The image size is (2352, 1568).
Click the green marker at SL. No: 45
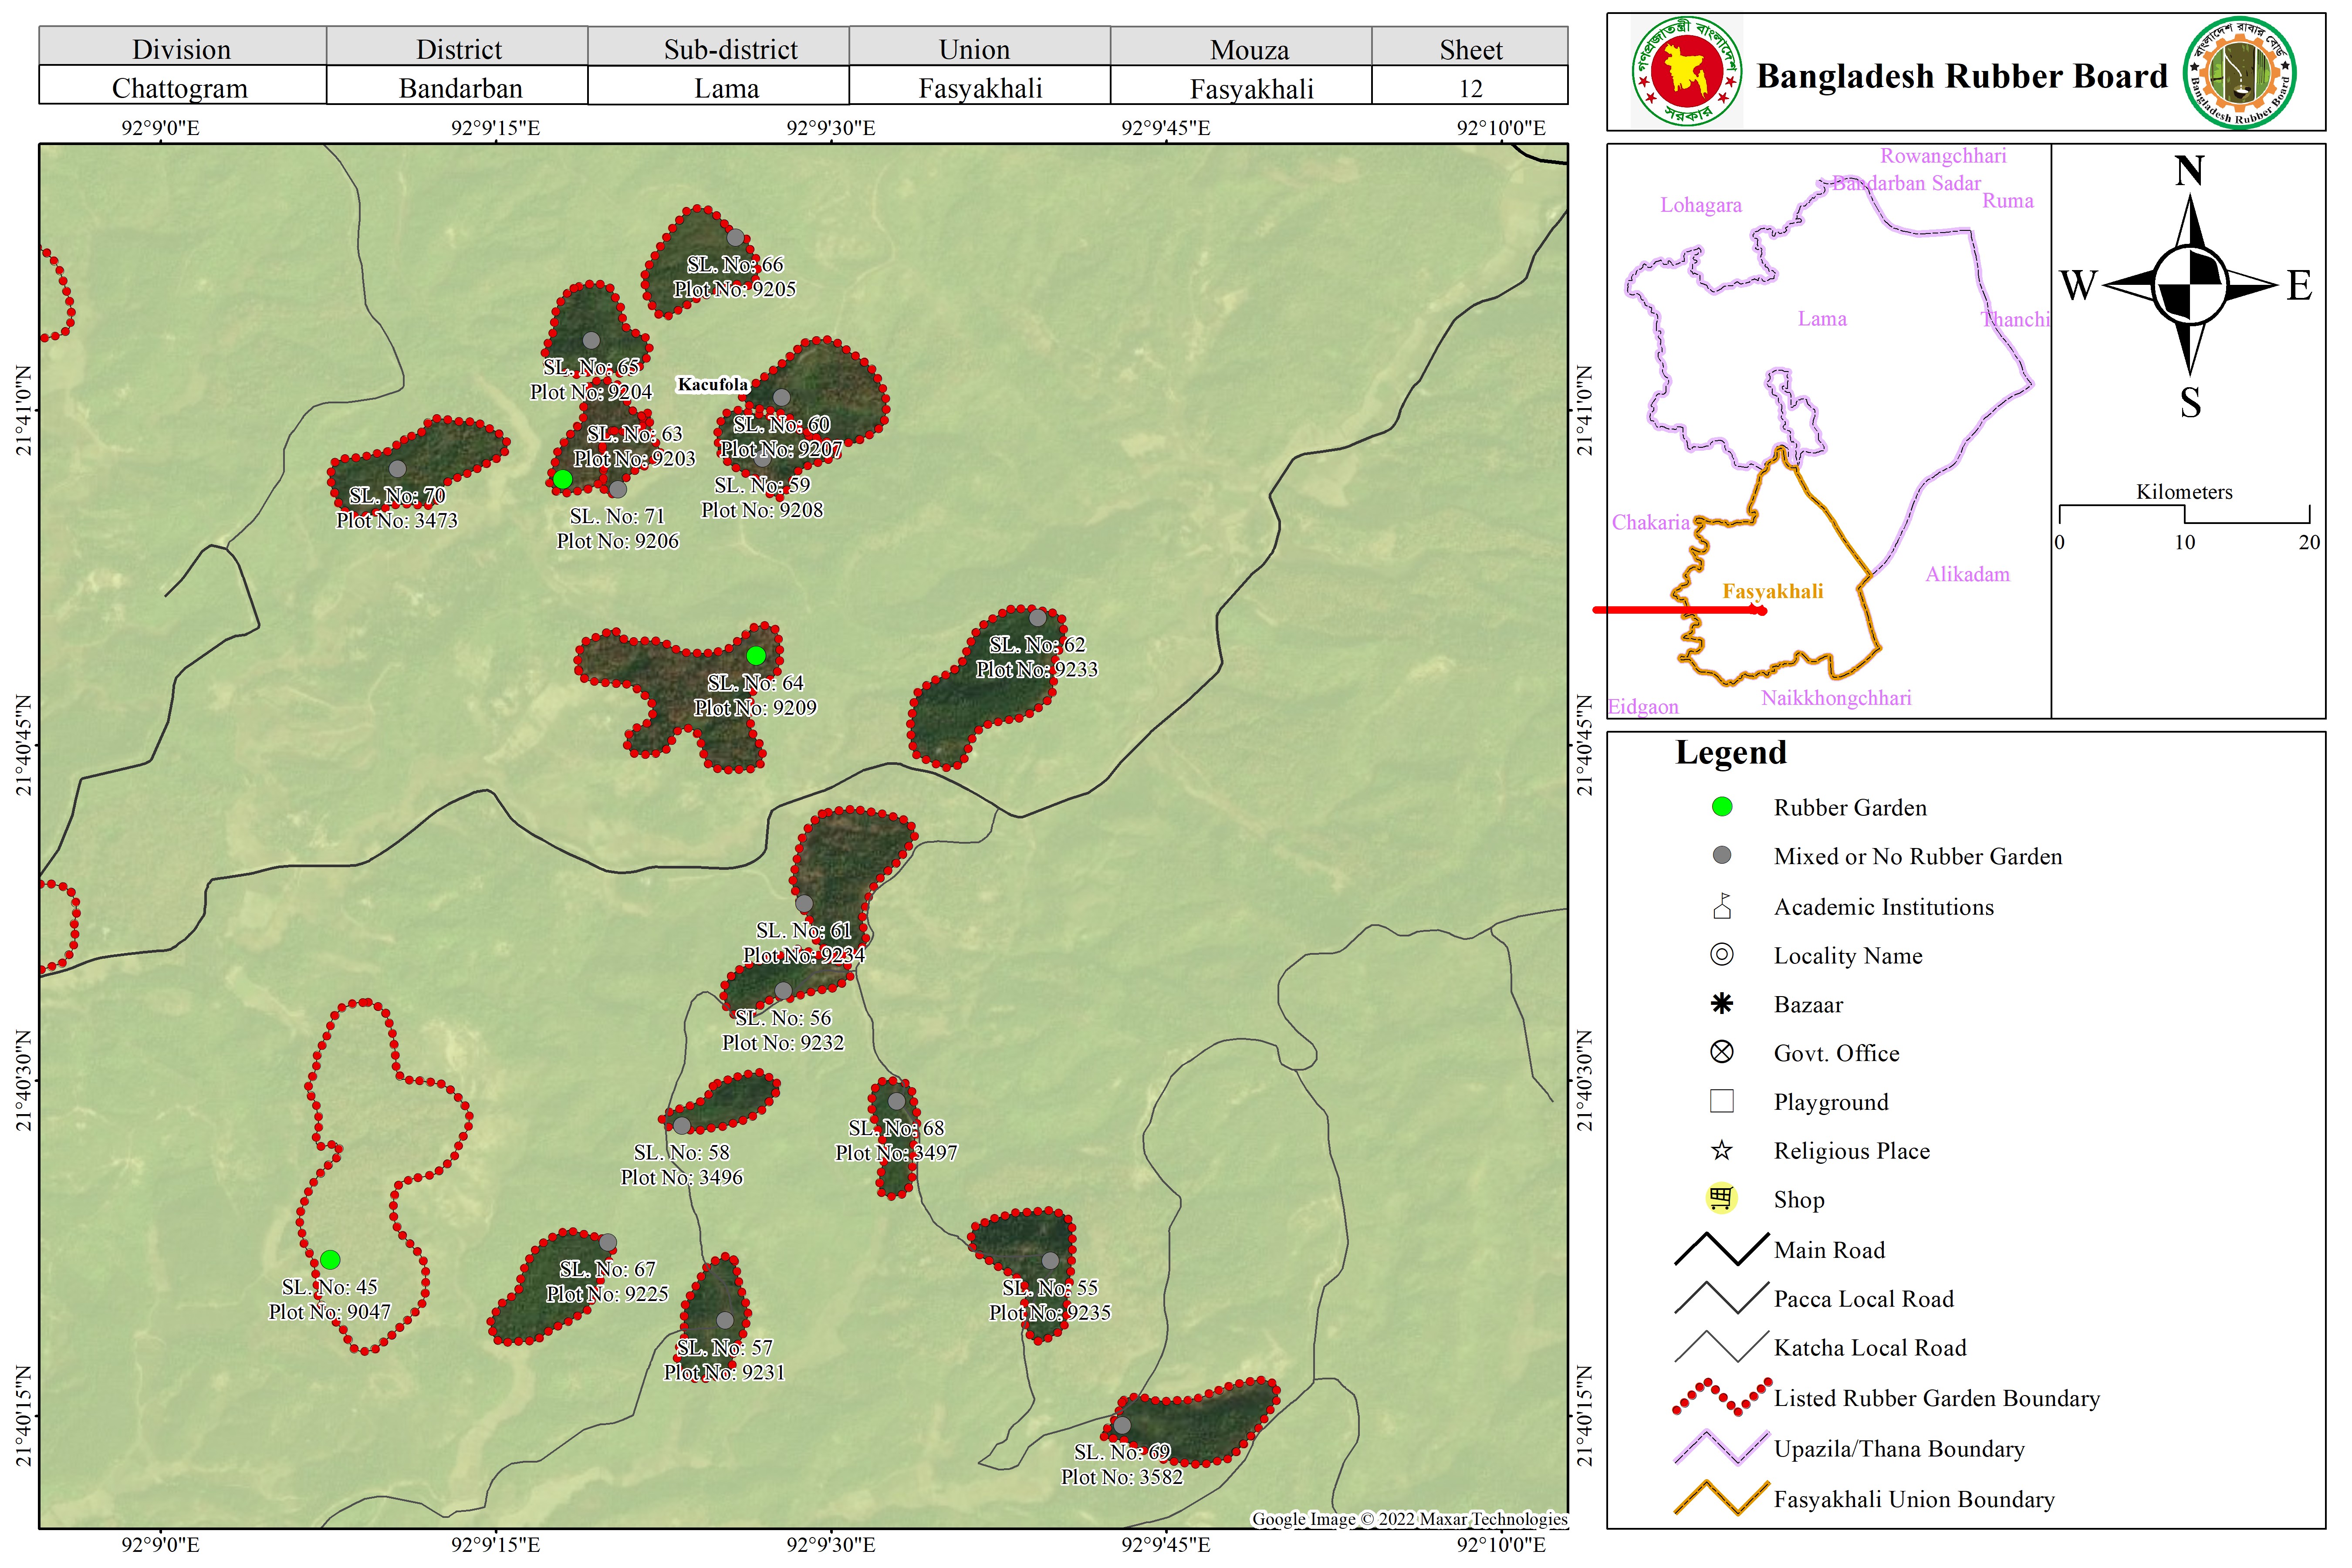tap(330, 1260)
